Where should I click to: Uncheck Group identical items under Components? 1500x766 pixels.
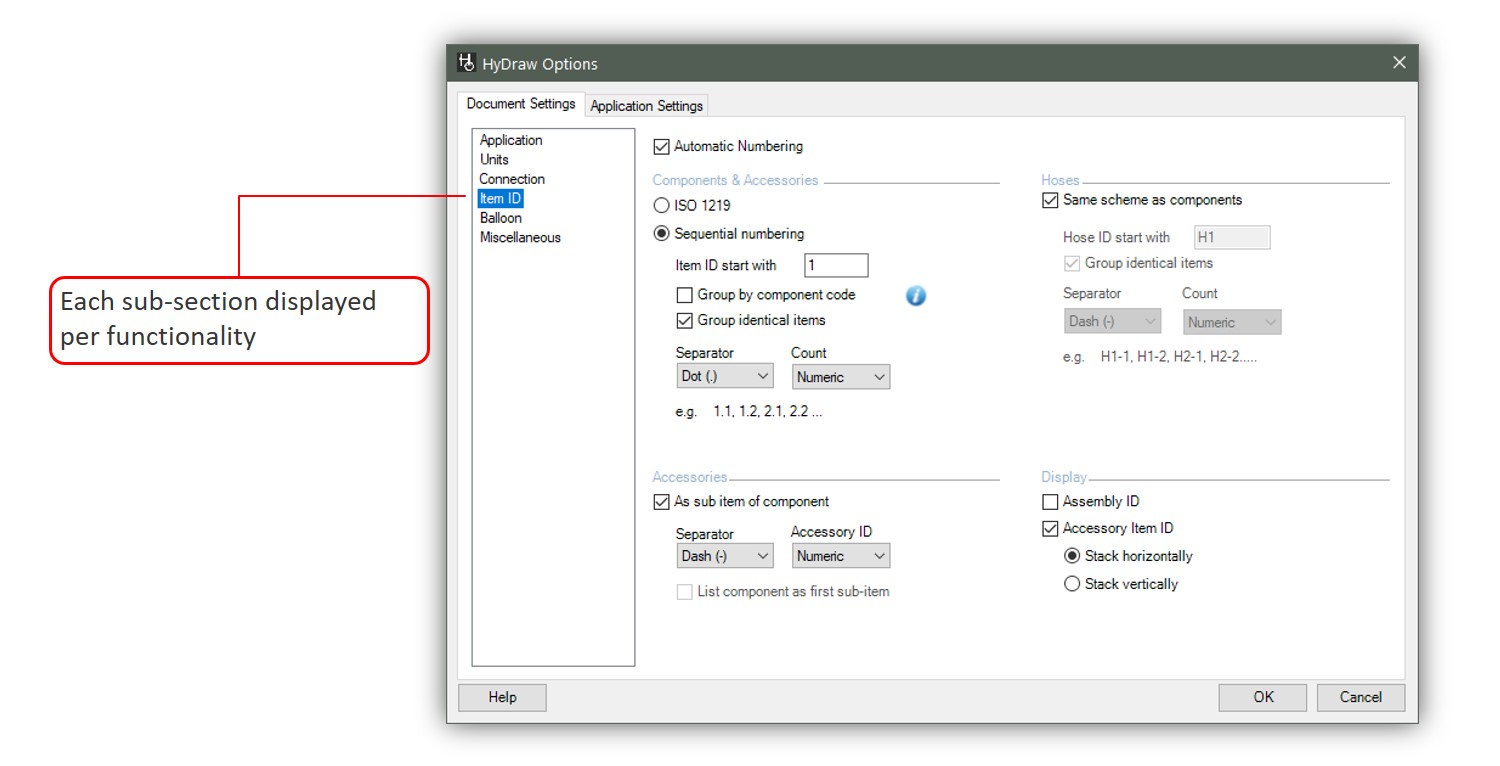(684, 321)
